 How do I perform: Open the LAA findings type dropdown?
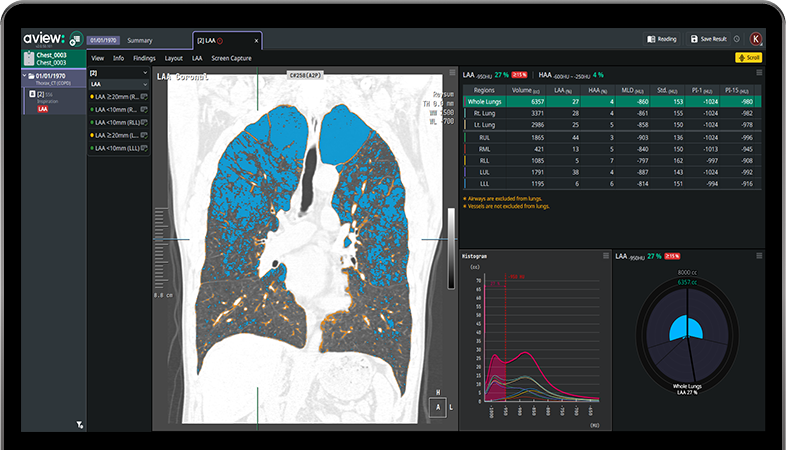click(x=145, y=85)
